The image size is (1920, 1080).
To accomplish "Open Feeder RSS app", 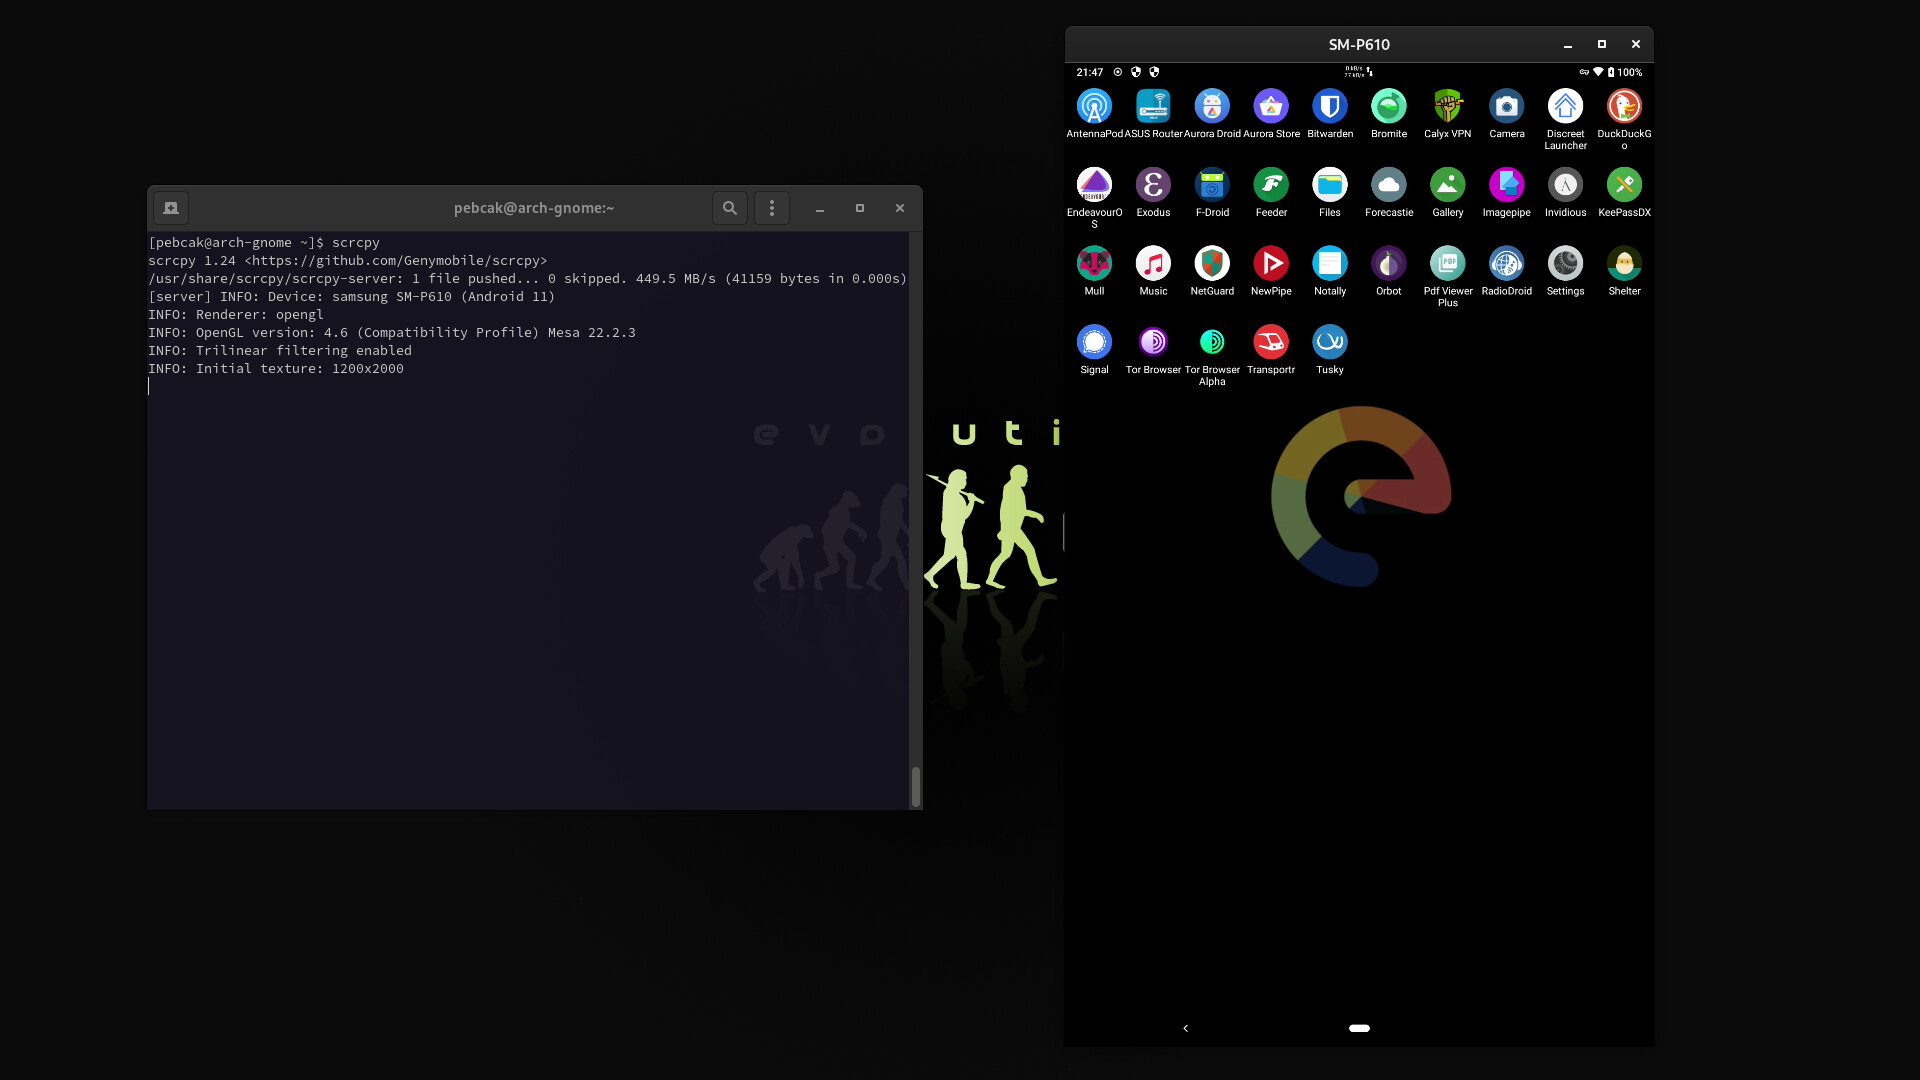I will (1271, 185).
